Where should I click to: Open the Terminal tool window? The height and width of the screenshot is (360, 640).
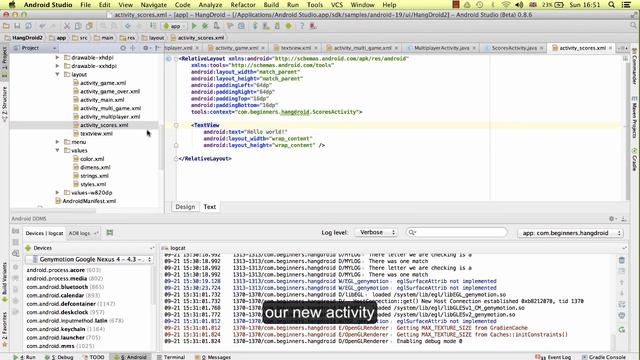tap(171, 357)
